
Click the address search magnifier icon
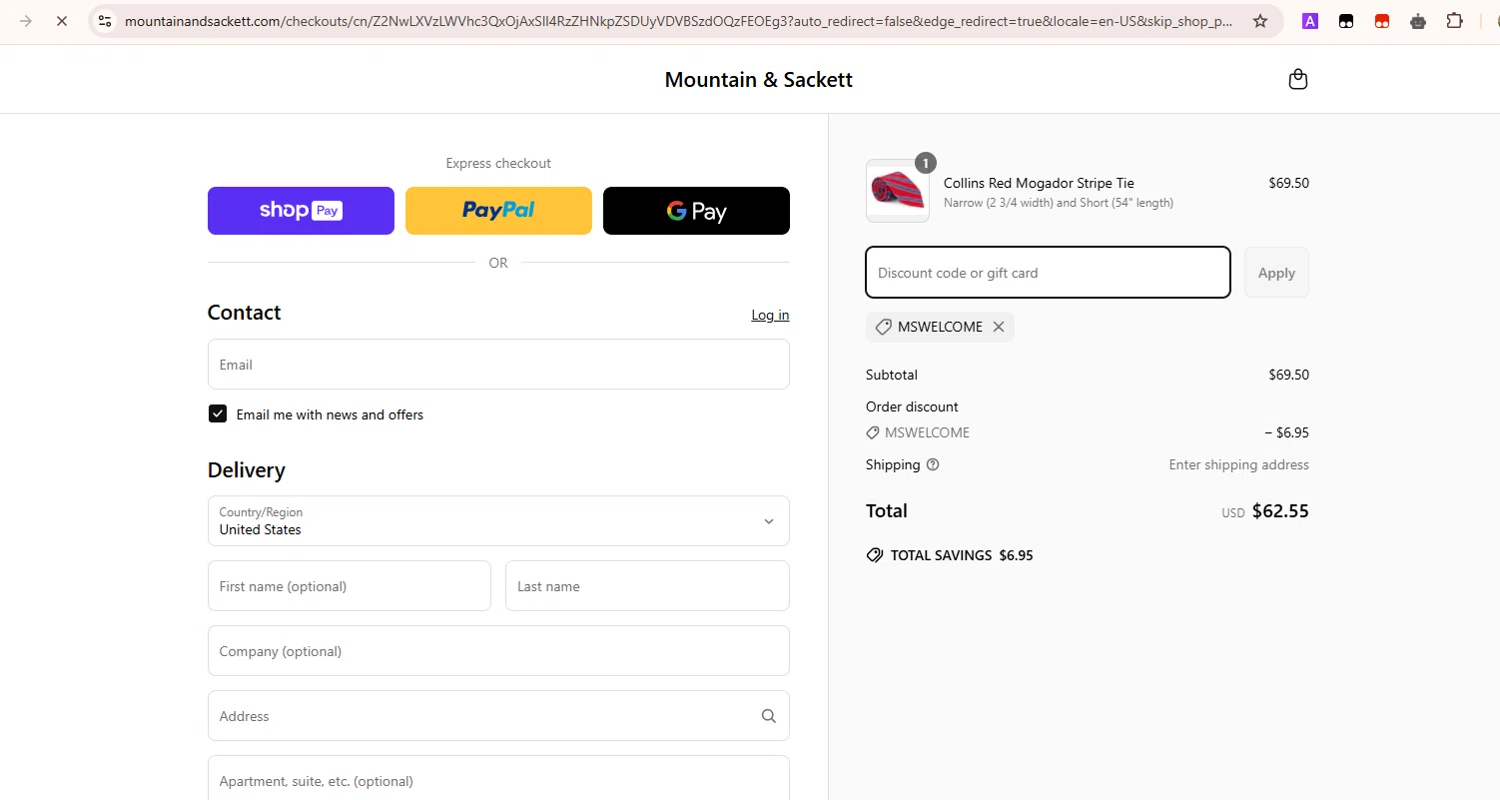pyautogui.click(x=768, y=716)
